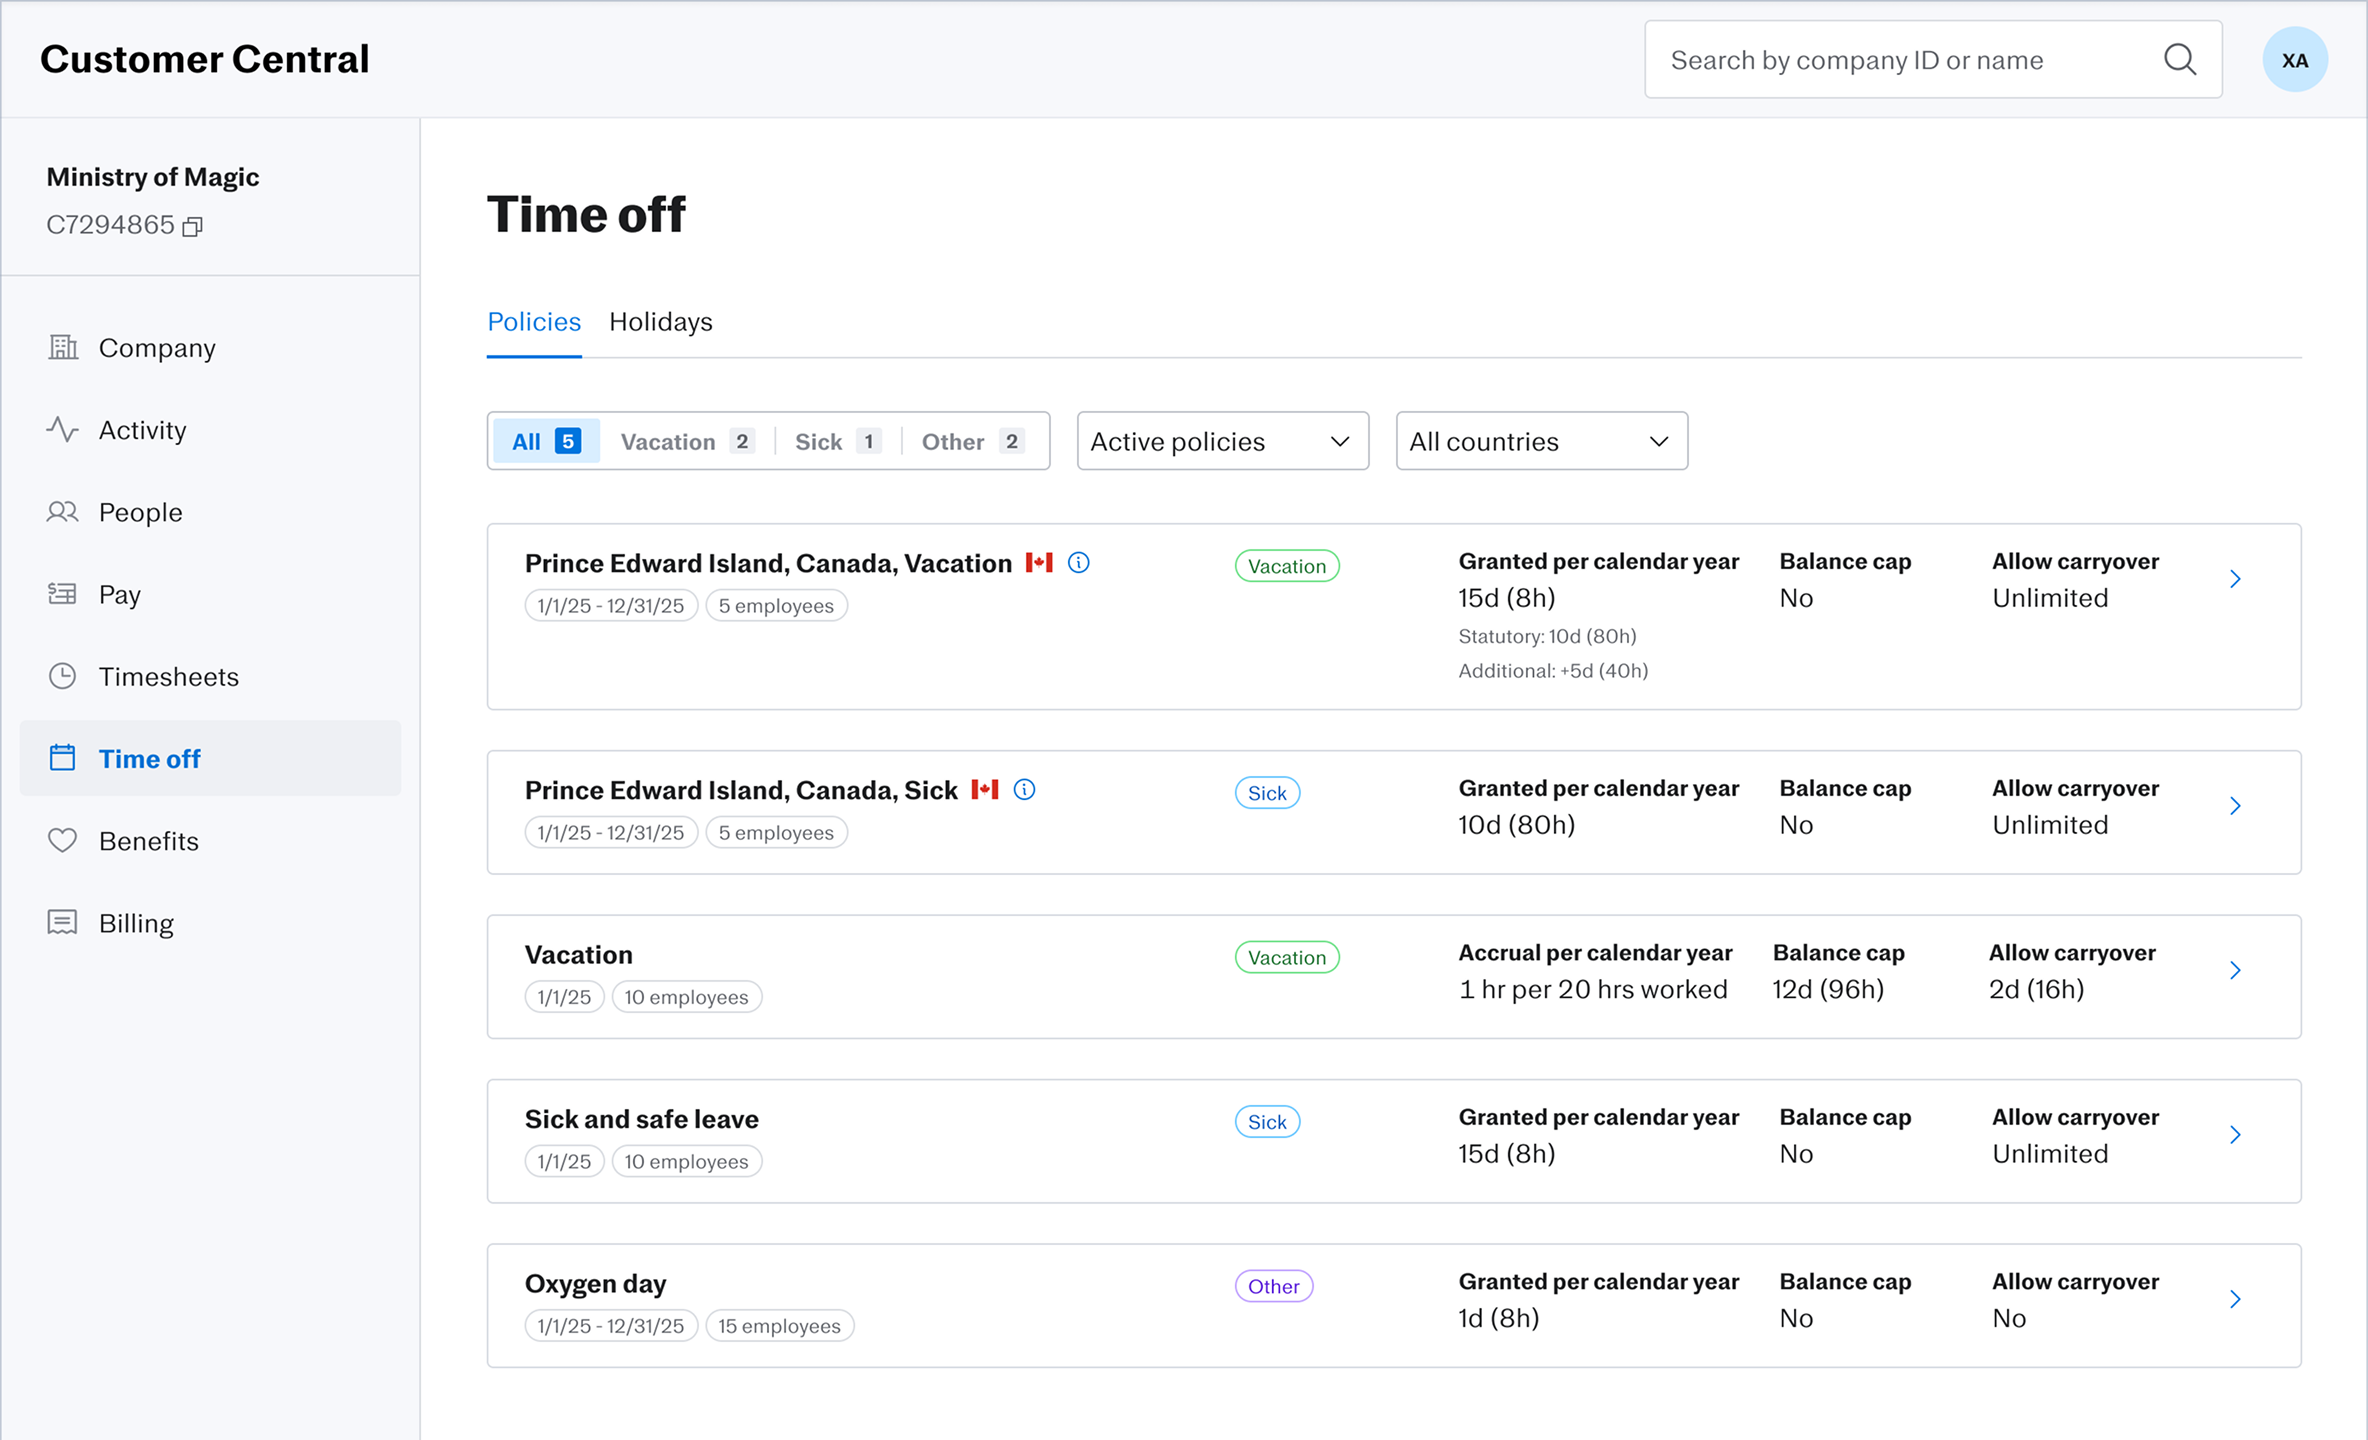Screen dimensions: 2368x1440
Task: Open Prince Edward Island Sick policy chevron
Action: click(x=2235, y=806)
